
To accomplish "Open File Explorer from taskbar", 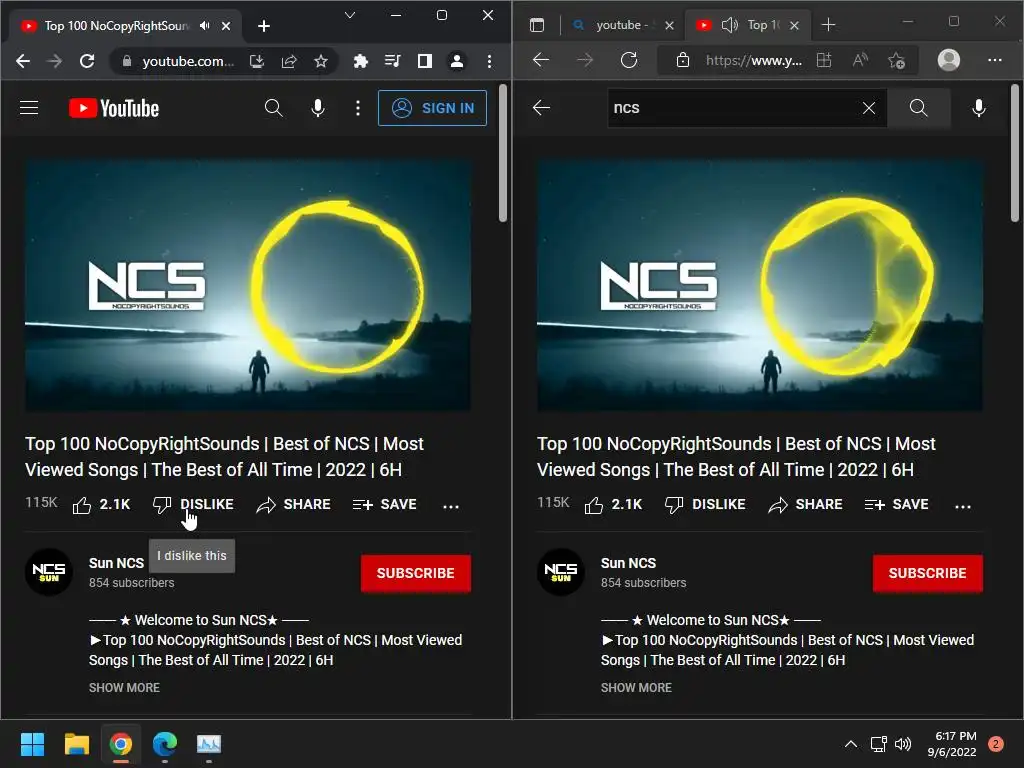I will point(76,744).
